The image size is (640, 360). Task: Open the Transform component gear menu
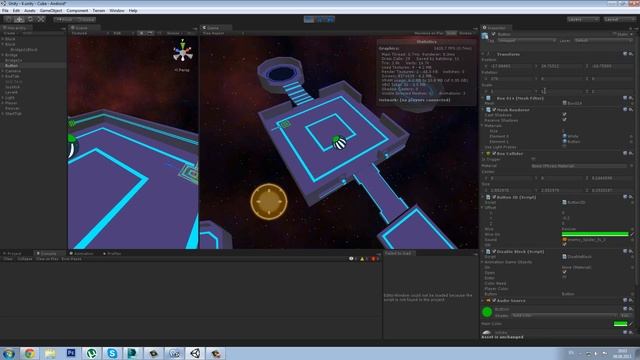[x=631, y=54]
